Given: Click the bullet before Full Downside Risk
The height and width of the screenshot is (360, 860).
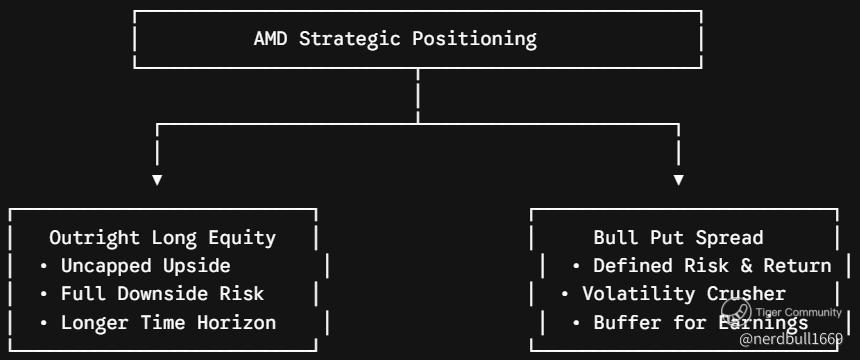Looking at the screenshot, I should coord(44,295).
